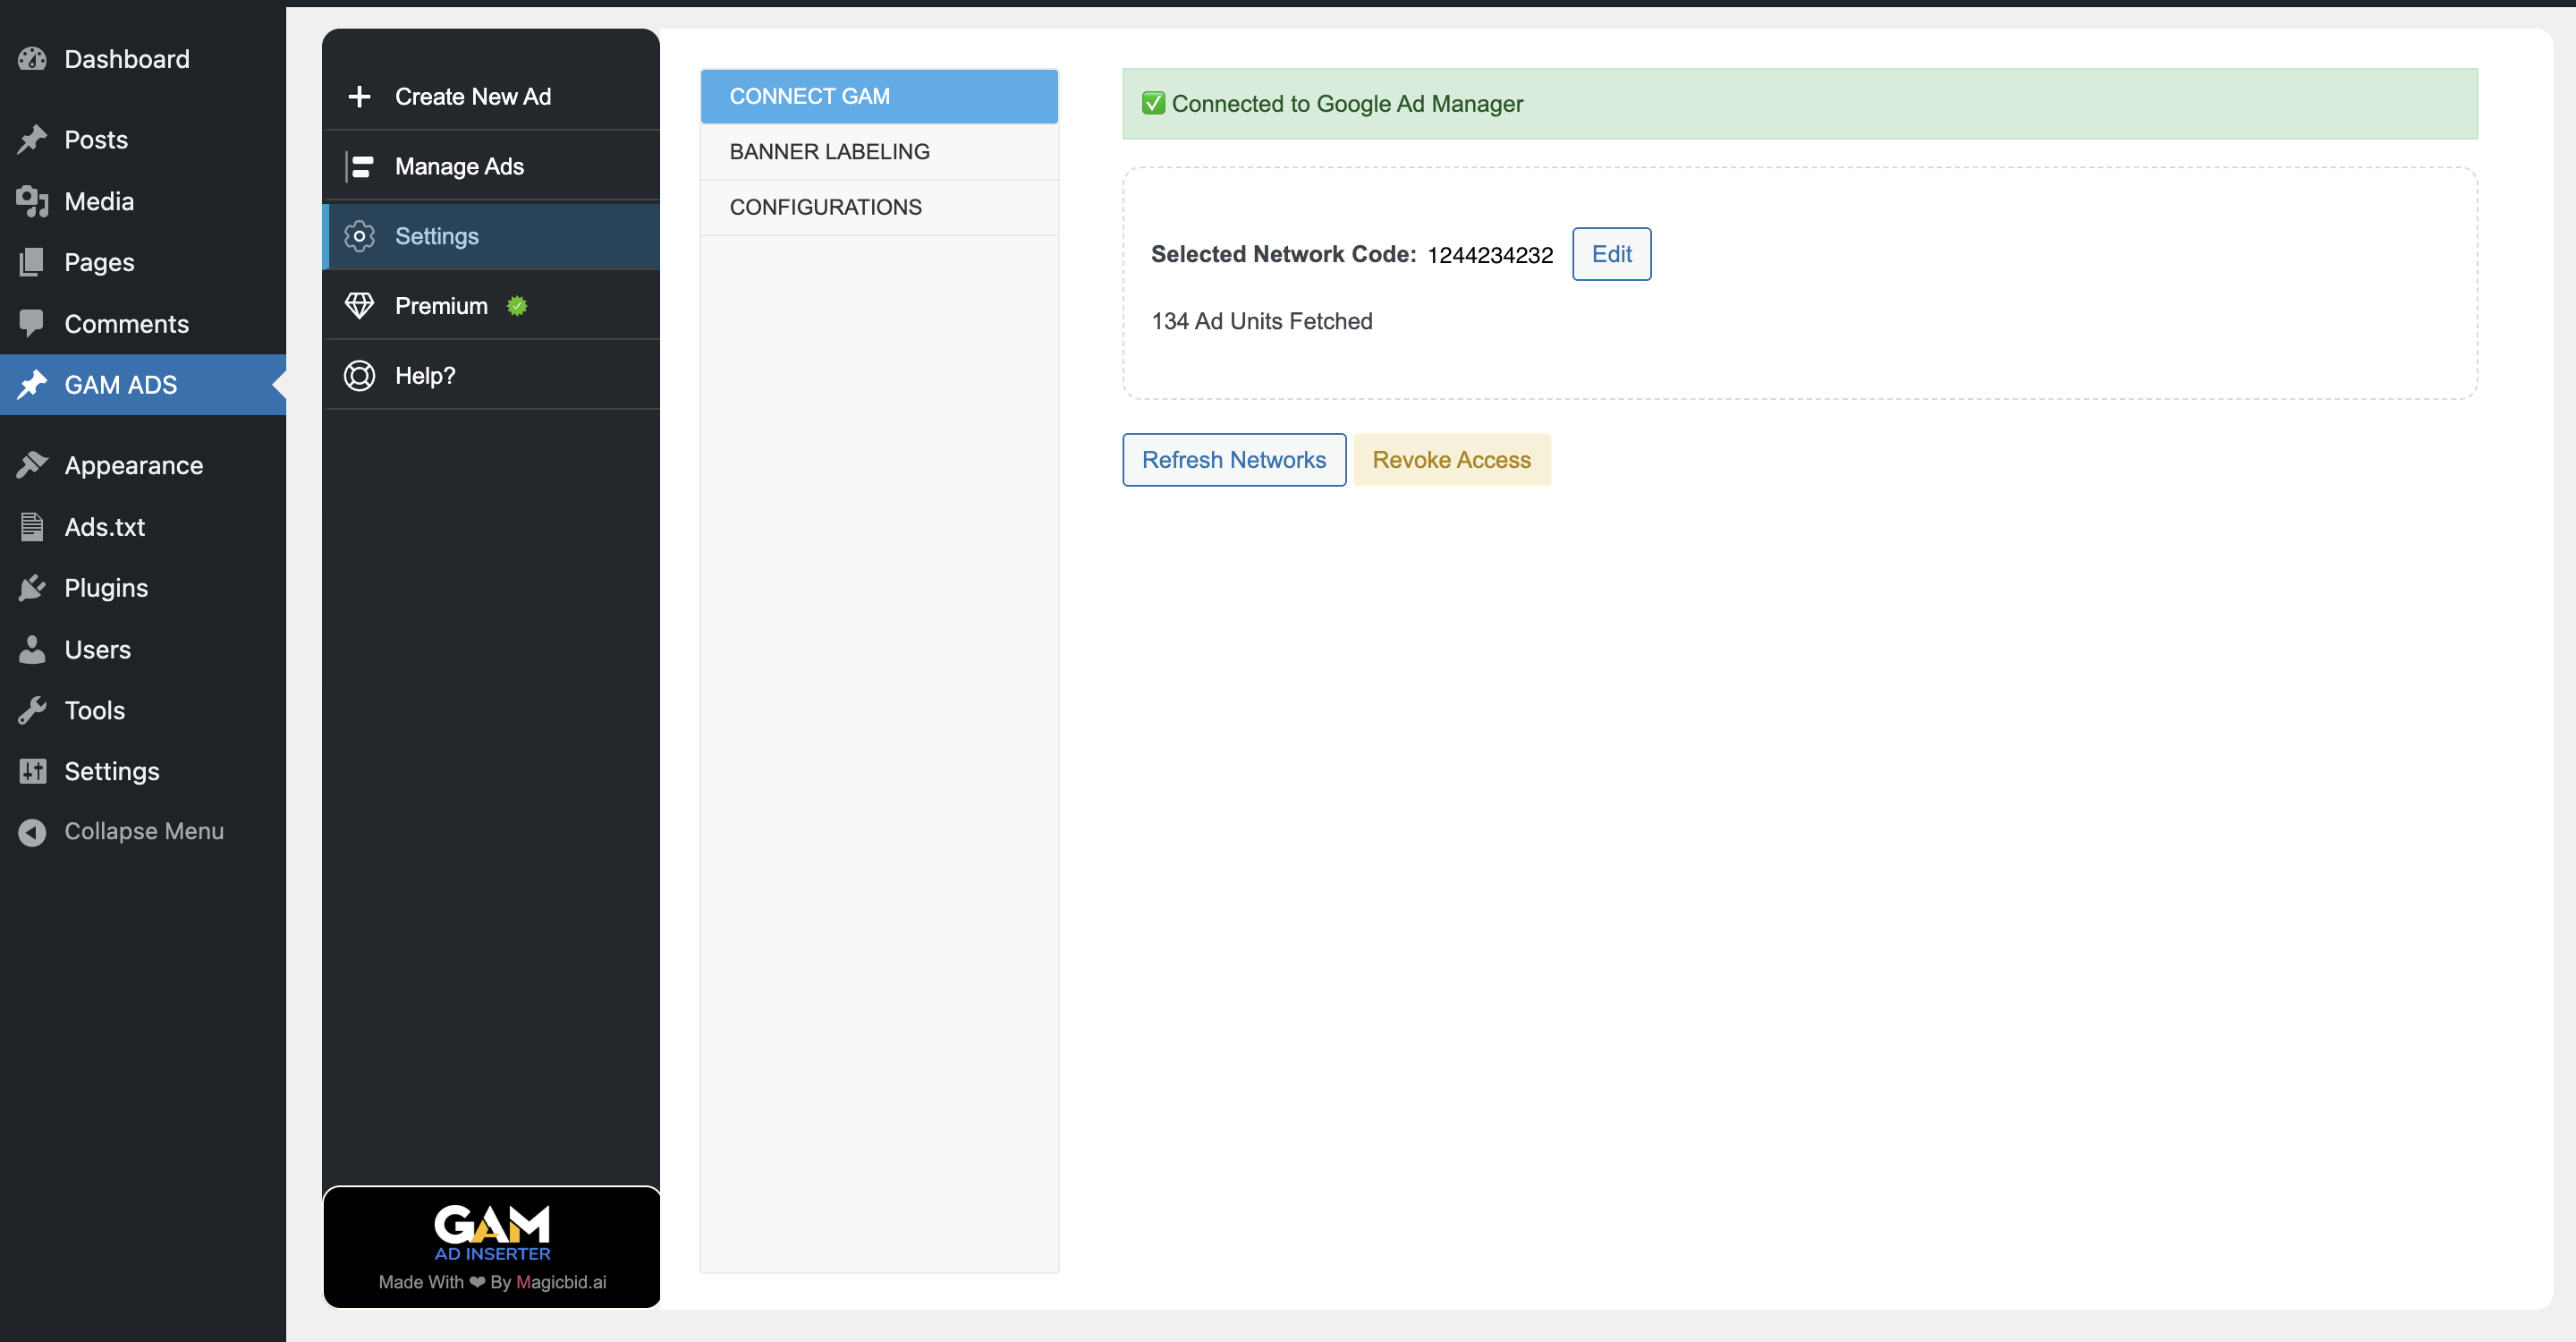Click the Plugins plug icon
Screen dimensions: 2576x1342
(32, 588)
